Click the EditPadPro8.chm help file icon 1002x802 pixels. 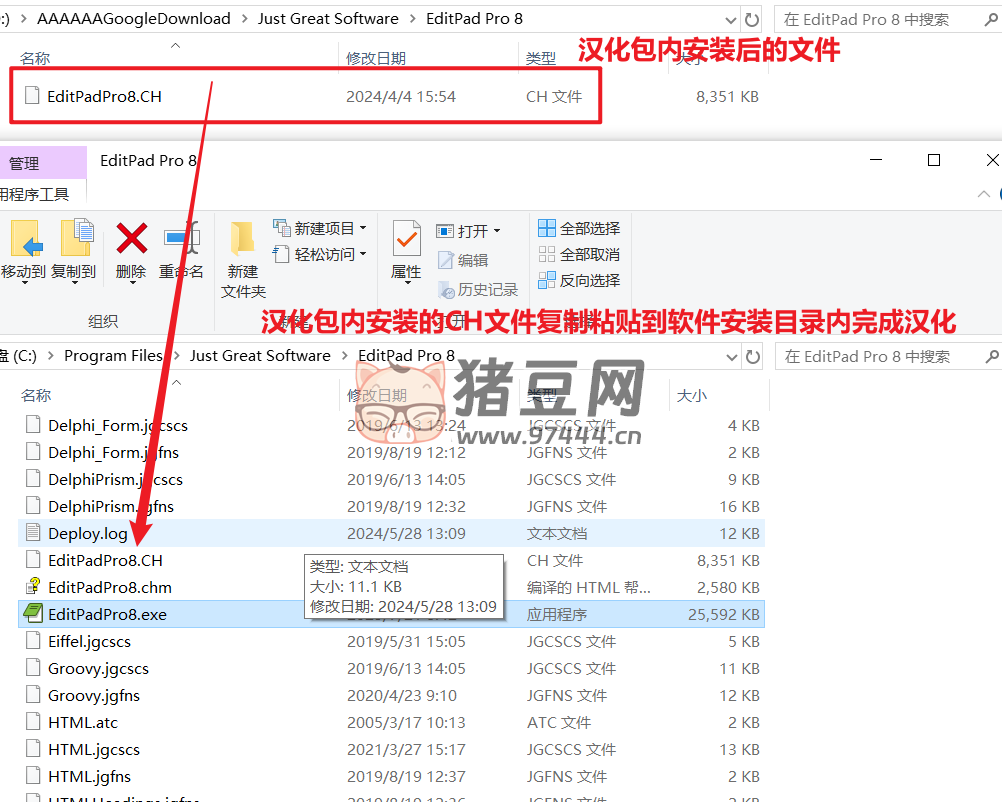[34, 587]
